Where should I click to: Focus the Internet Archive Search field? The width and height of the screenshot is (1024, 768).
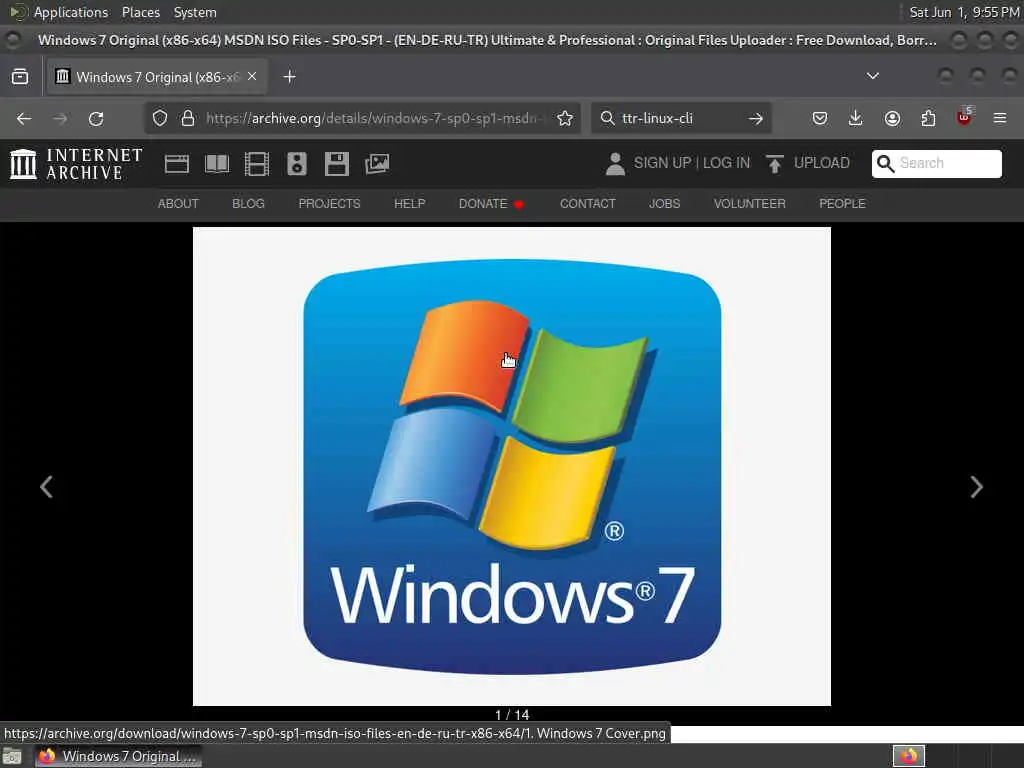[x=936, y=163]
